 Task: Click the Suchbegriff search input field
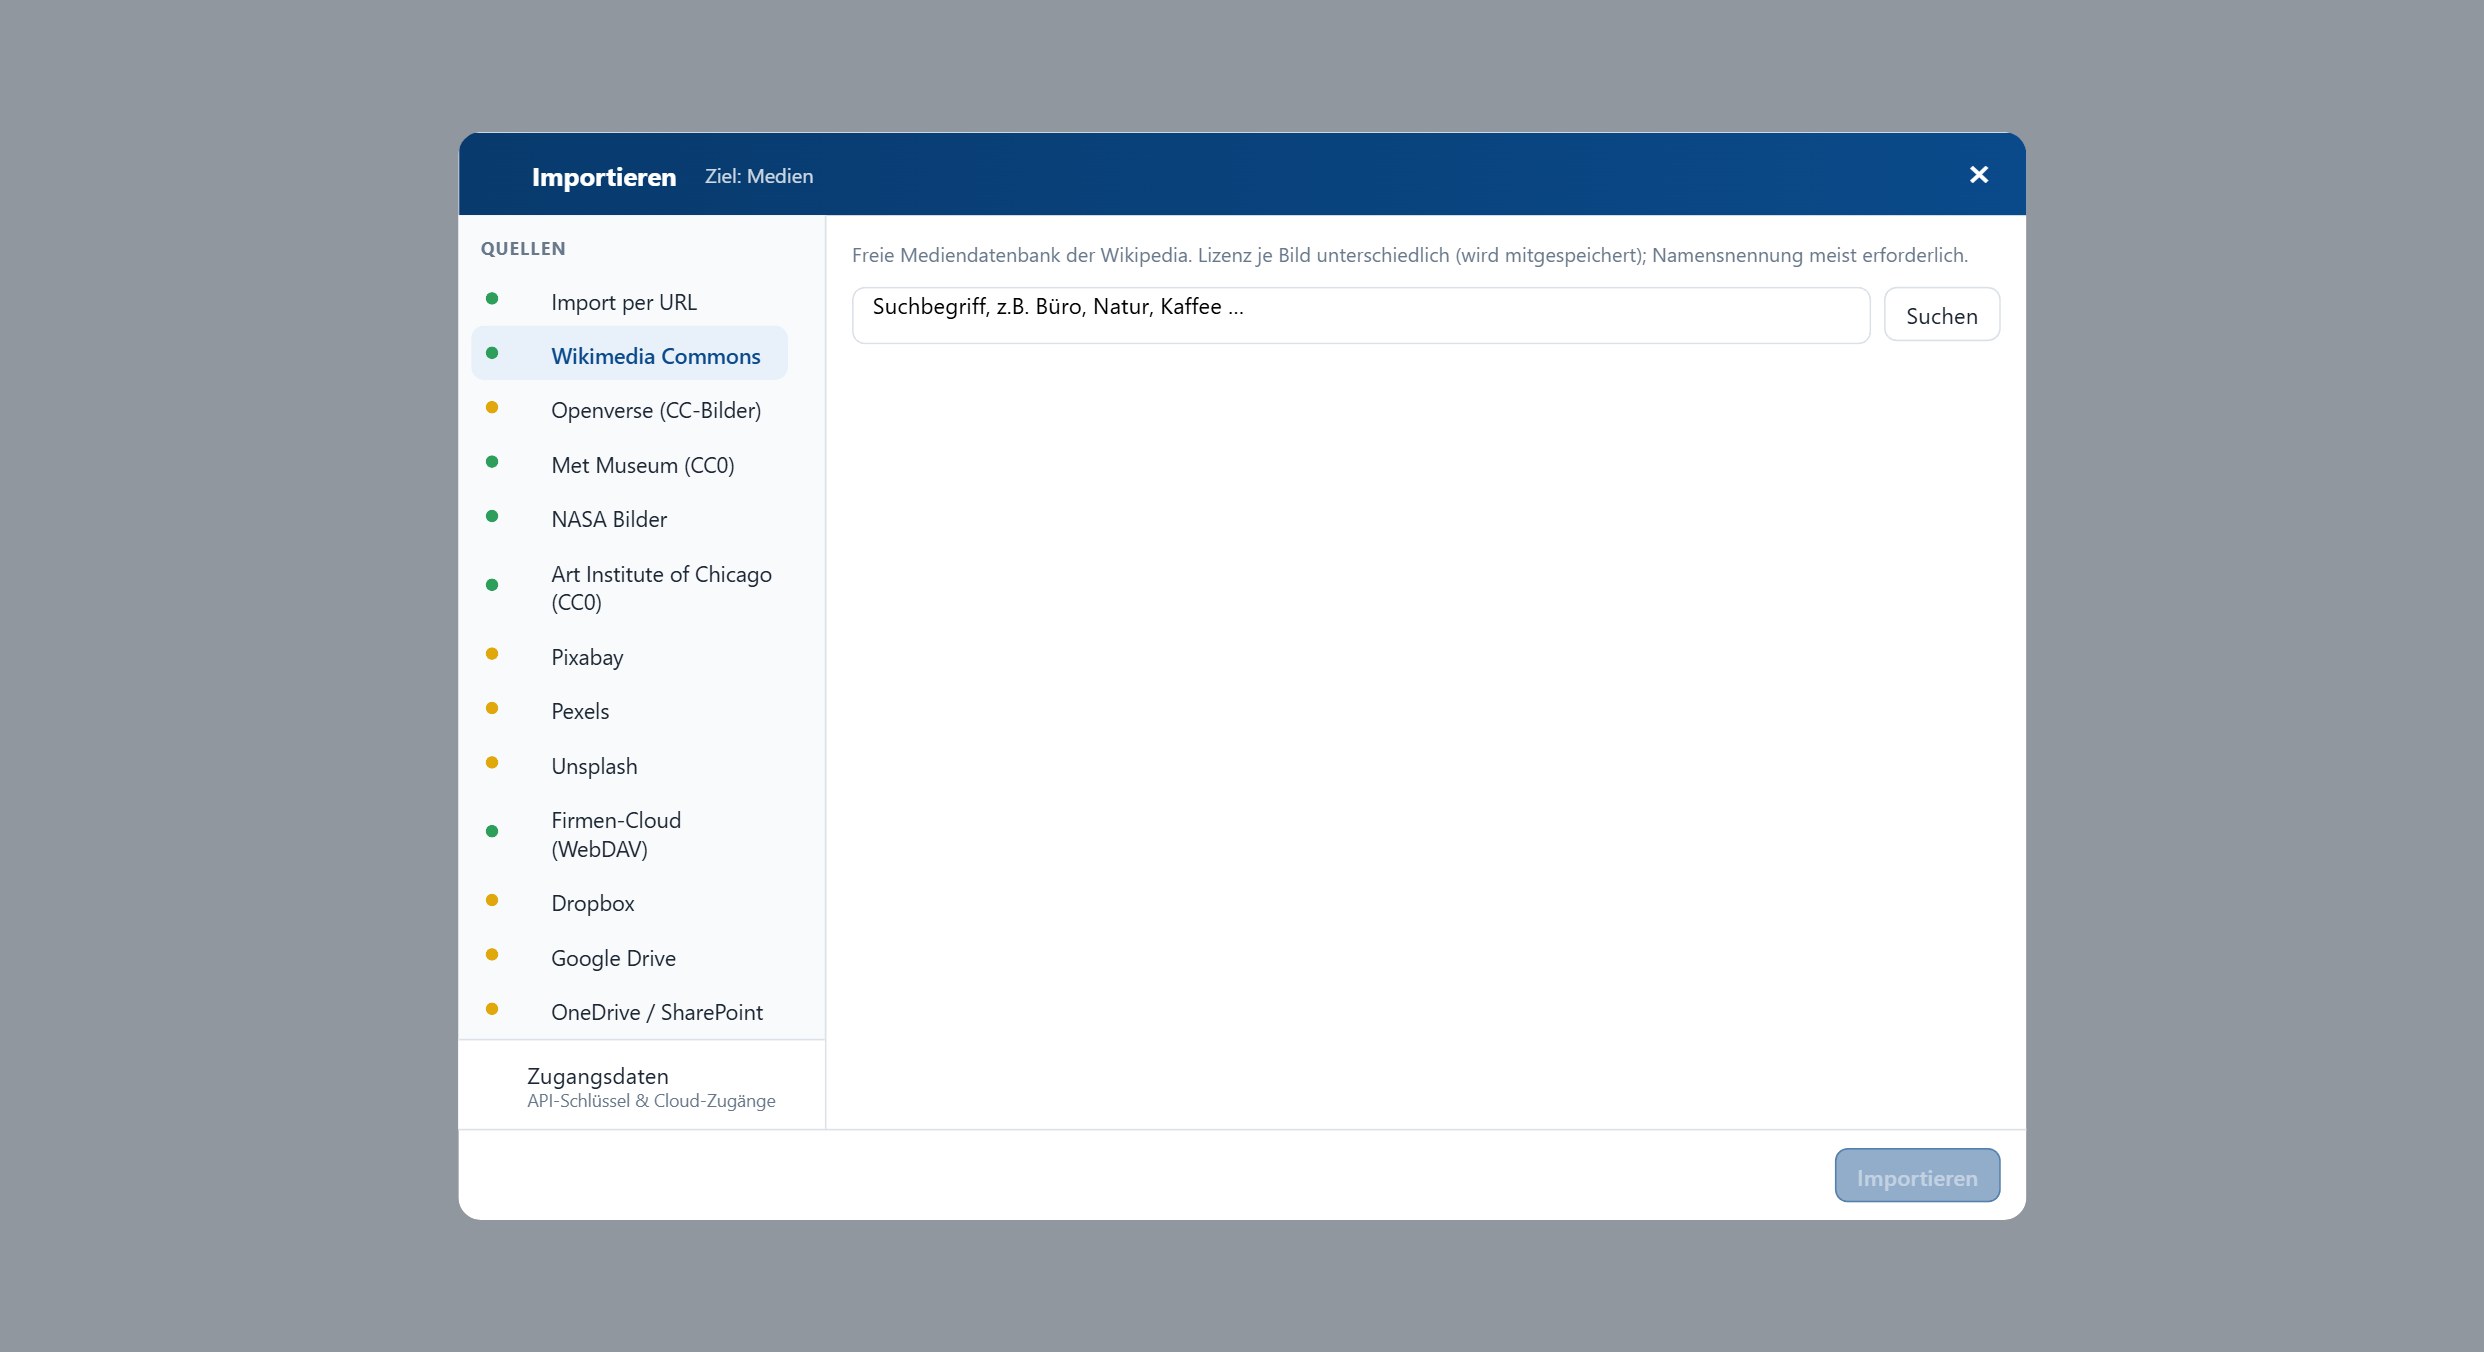pos(1360,315)
